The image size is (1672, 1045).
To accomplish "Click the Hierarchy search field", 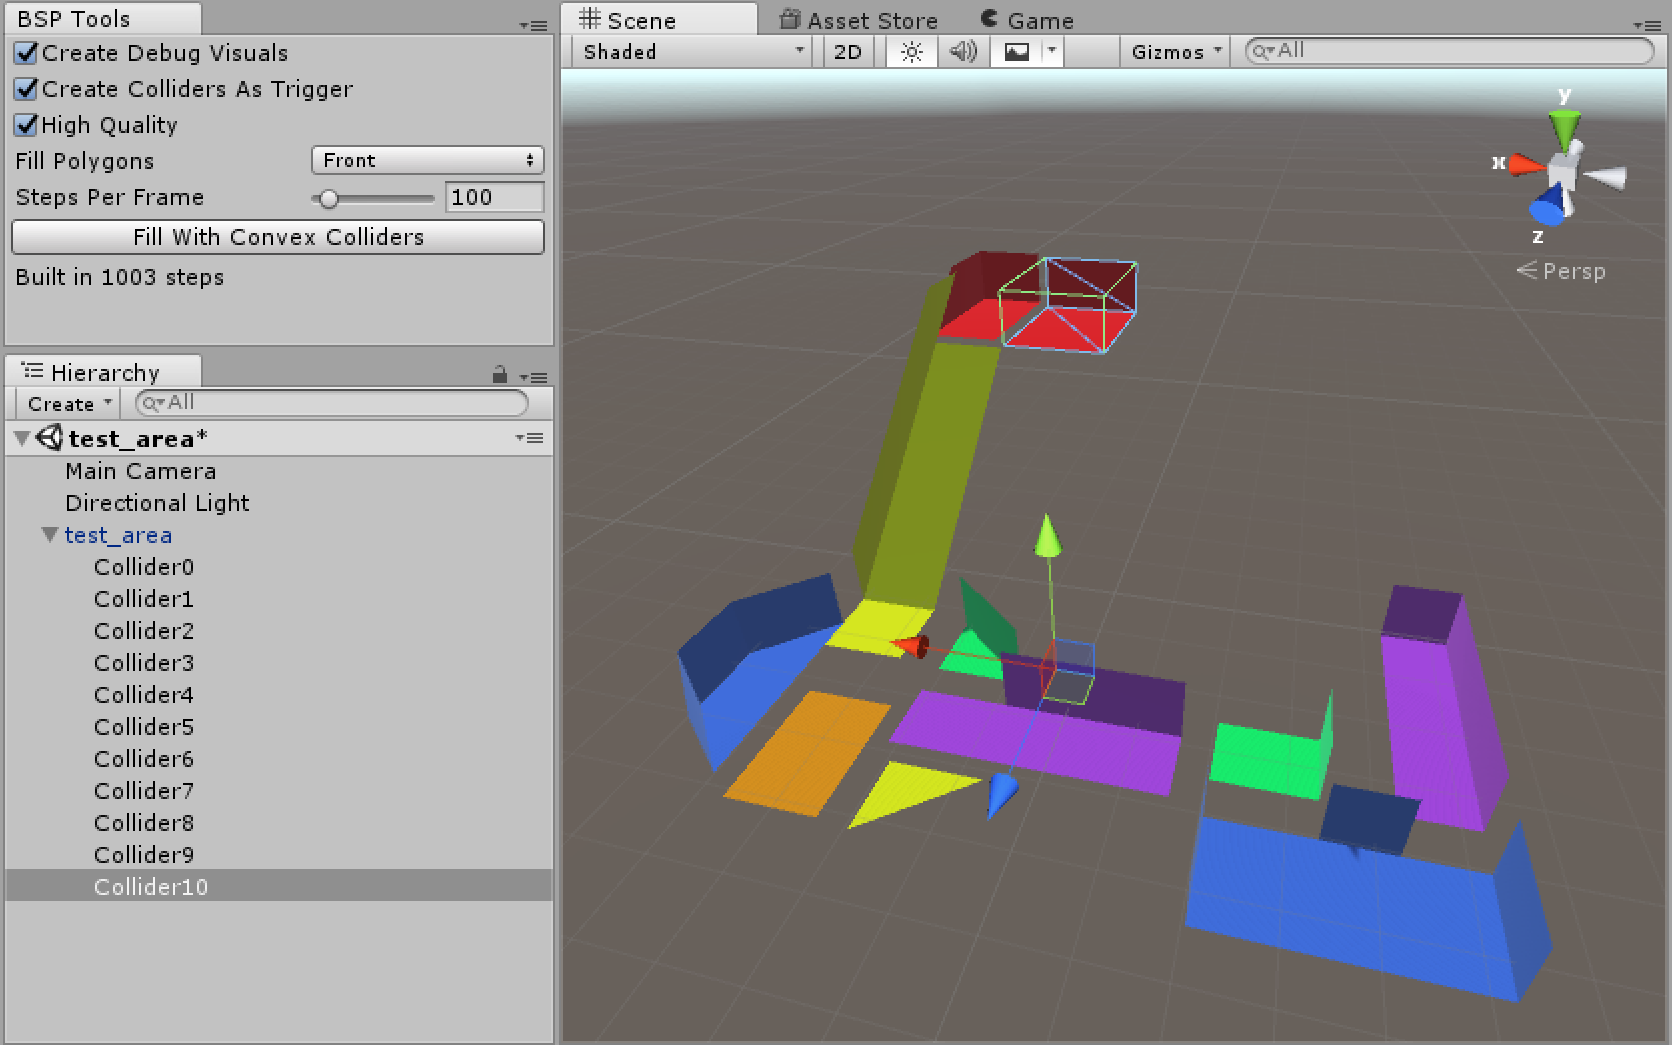I will coord(332,403).
